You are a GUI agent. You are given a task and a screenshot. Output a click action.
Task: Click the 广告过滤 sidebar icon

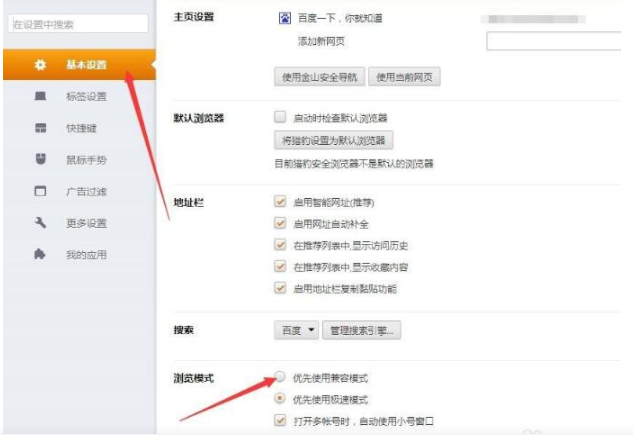(x=40, y=192)
